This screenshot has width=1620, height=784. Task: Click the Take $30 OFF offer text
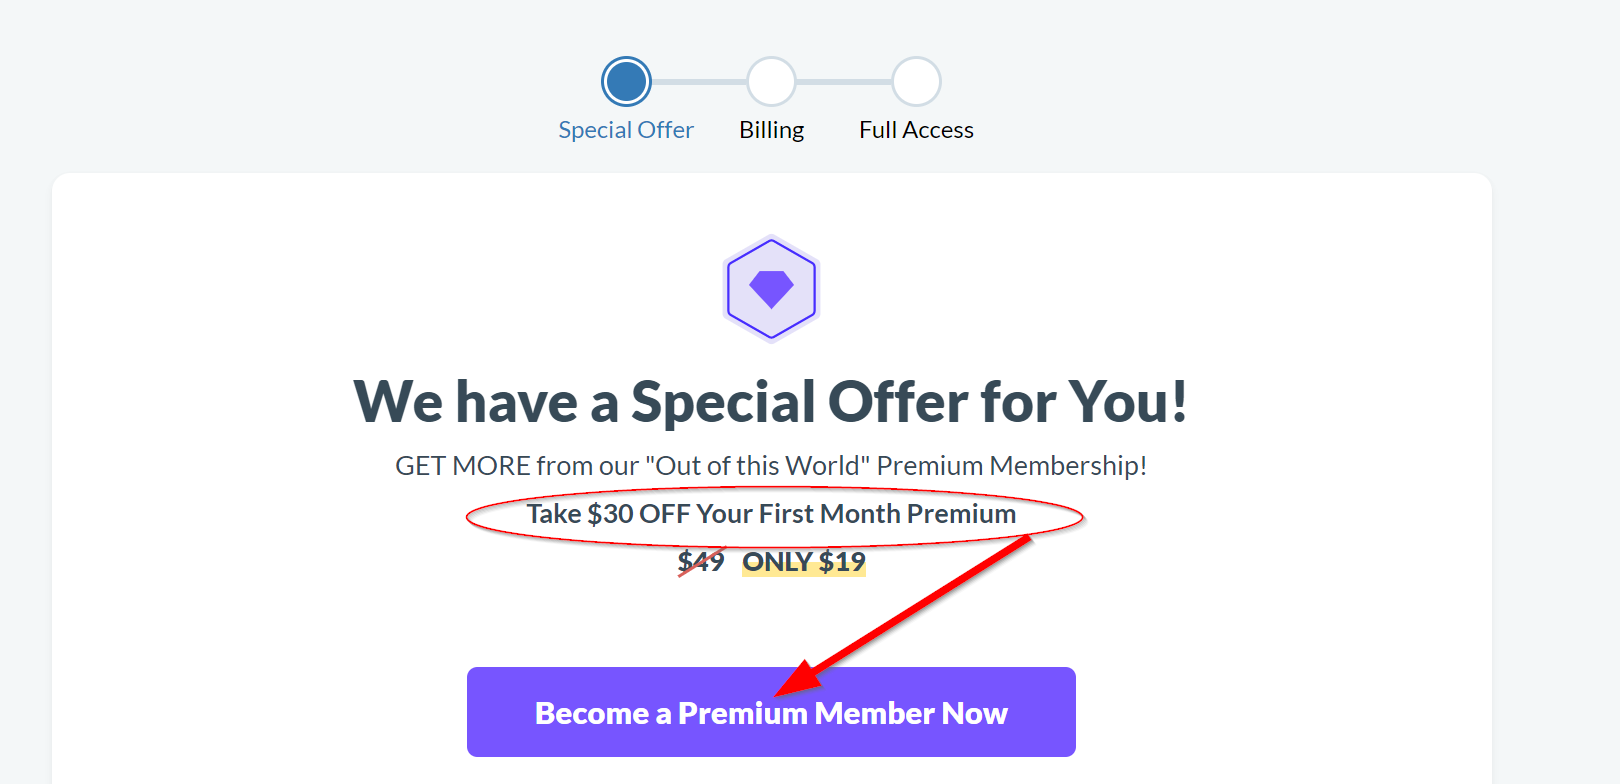[771, 514]
